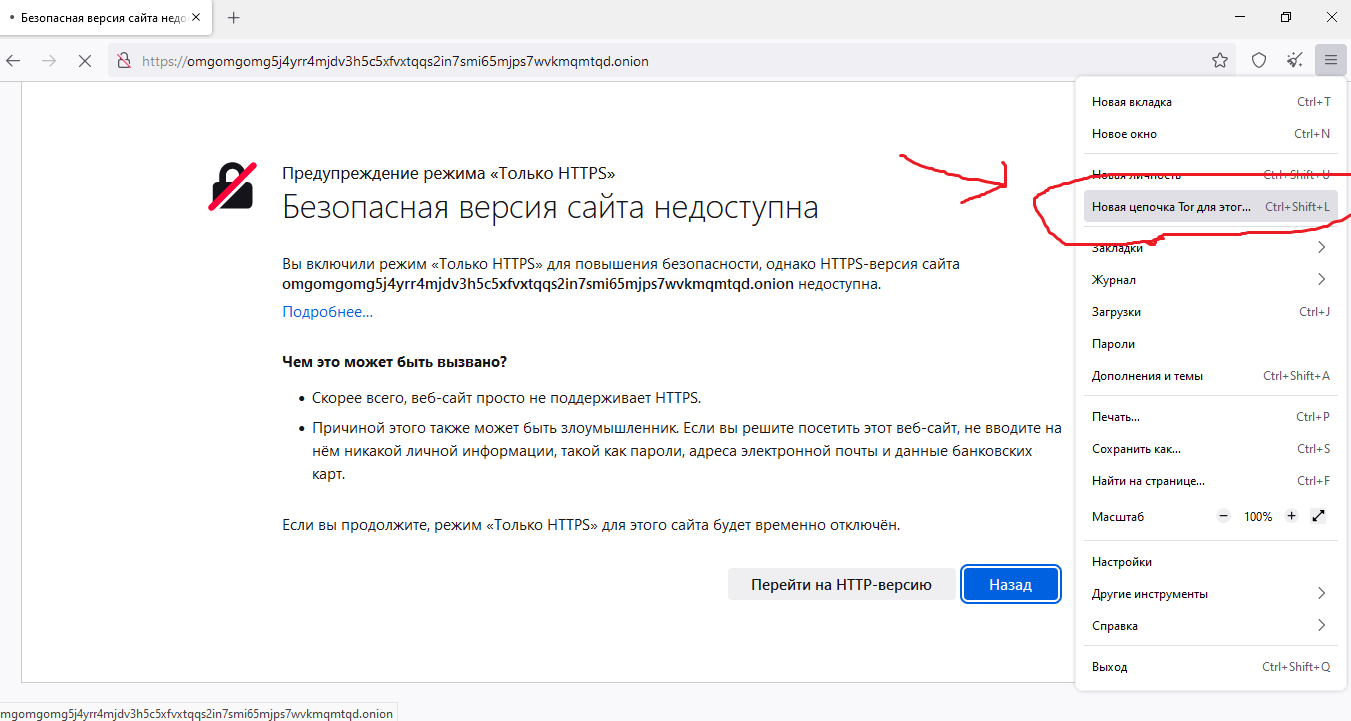
Task: Expand the Другие инструменты submenu
Action: pos(1210,594)
